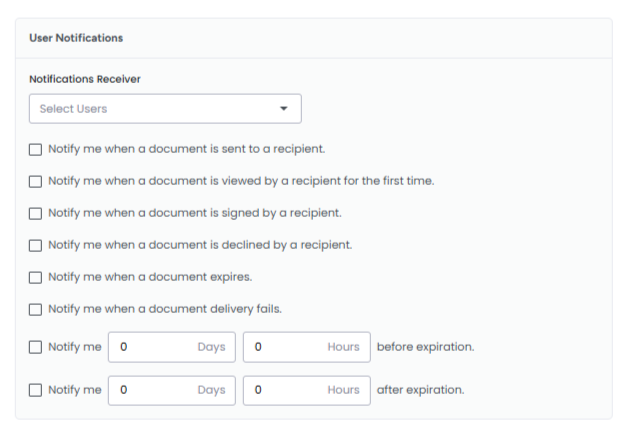The width and height of the screenshot is (626, 433).
Task: Check the 'viewed by a recipient' notification box
Action: tap(35, 181)
